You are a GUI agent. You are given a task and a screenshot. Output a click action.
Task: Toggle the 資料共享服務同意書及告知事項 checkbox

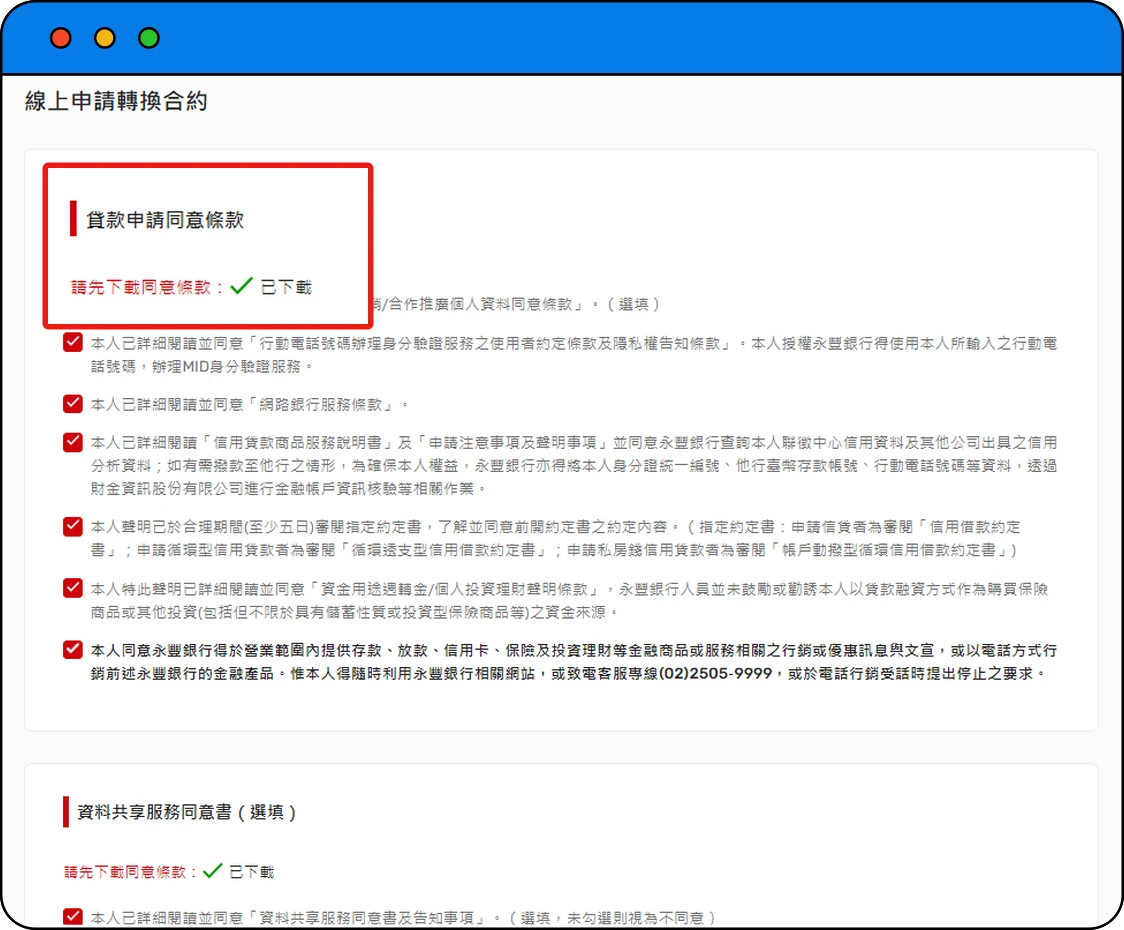pyautogui.click(x=72, y=916)
